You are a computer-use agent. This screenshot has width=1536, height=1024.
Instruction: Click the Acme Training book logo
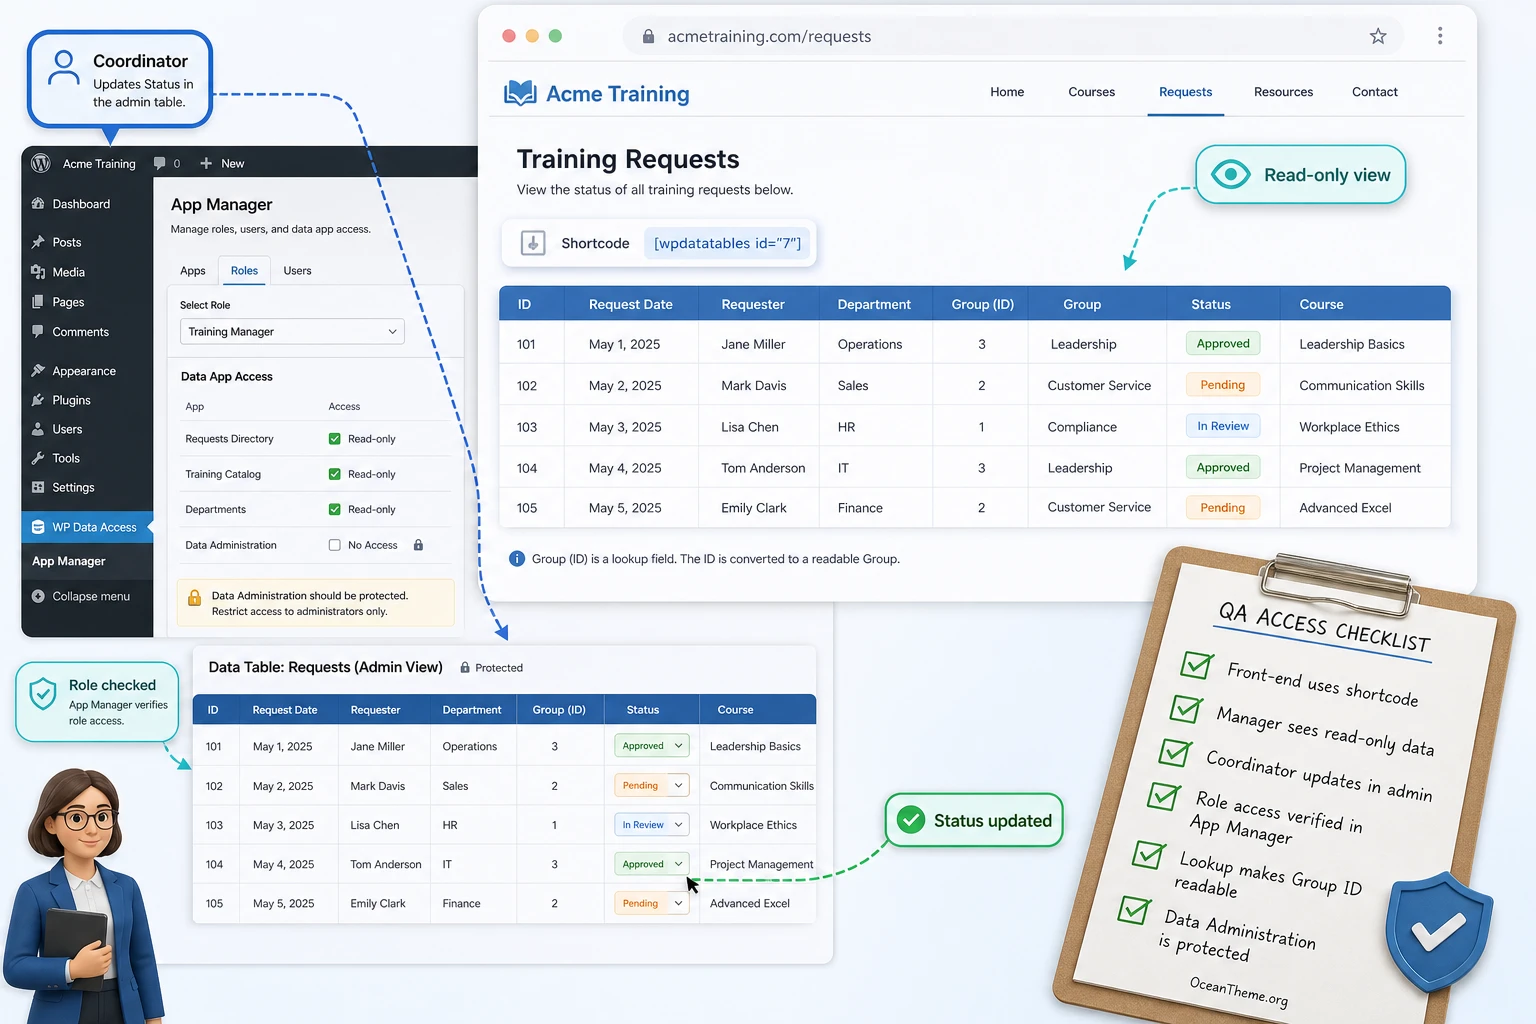click(x=520, y=93)
